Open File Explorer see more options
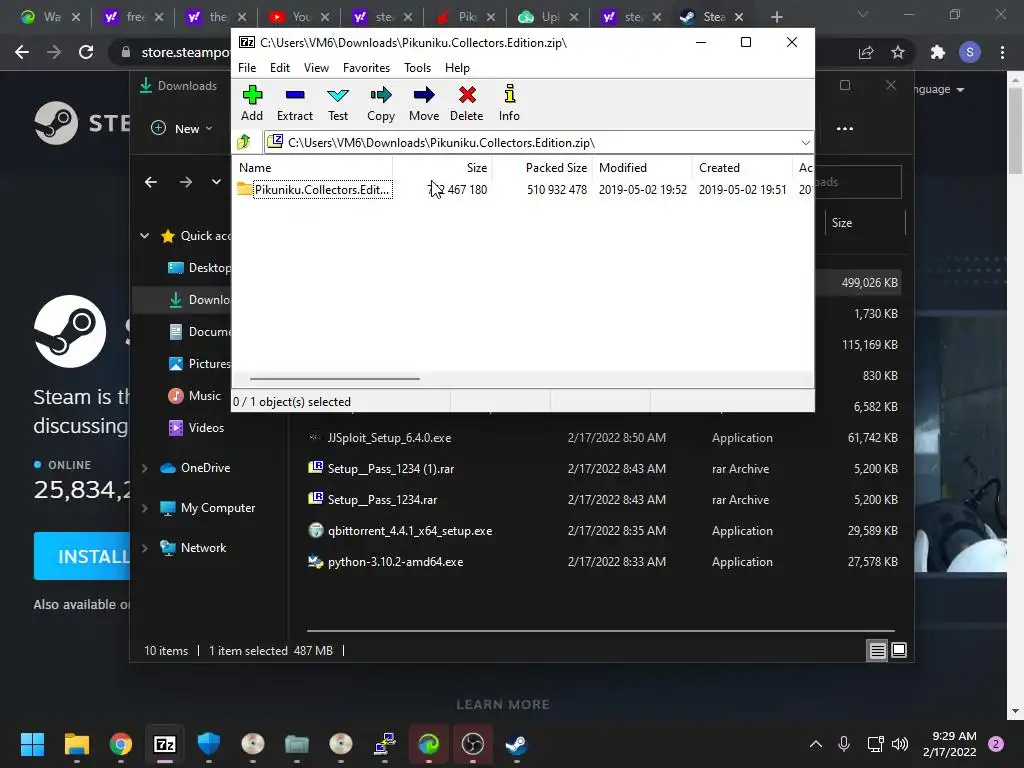This screenshot has width=1024, height=768. (x=844, y=129)
